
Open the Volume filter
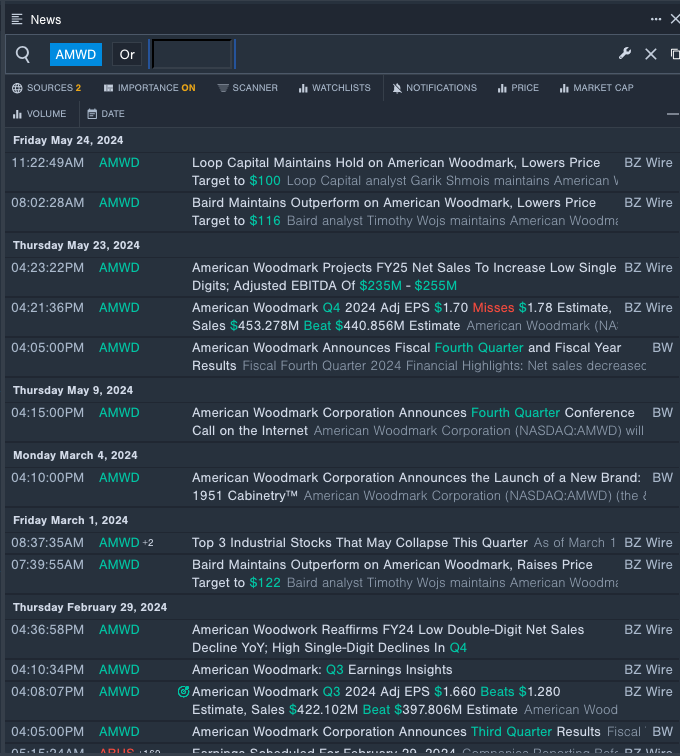(x=39, y=114)
